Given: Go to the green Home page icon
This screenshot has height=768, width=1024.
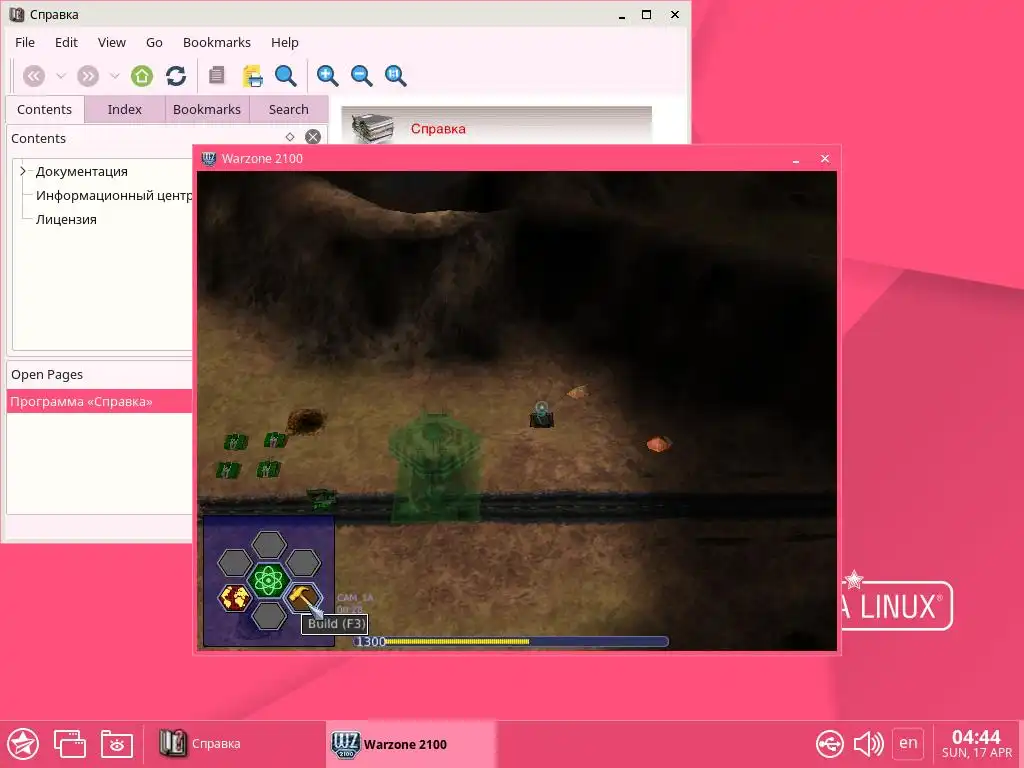Looking at the screenshot, I should 142,76.
